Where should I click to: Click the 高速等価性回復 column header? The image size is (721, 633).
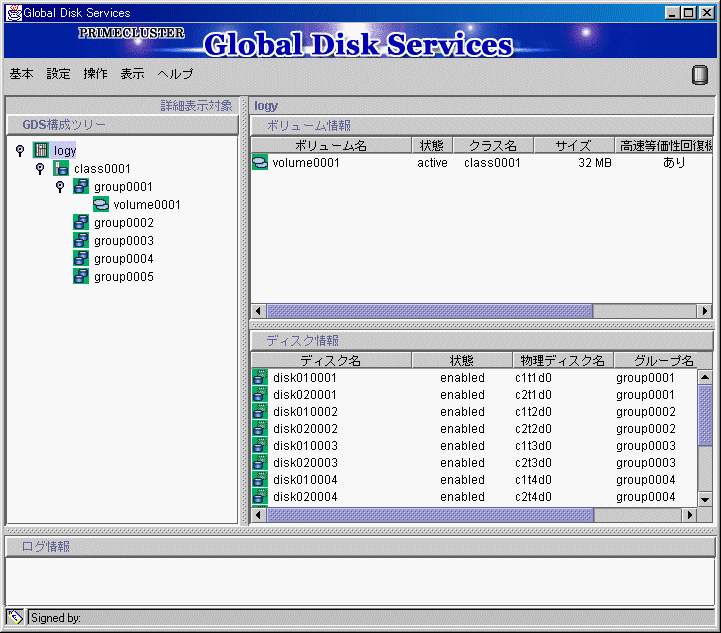664,145
